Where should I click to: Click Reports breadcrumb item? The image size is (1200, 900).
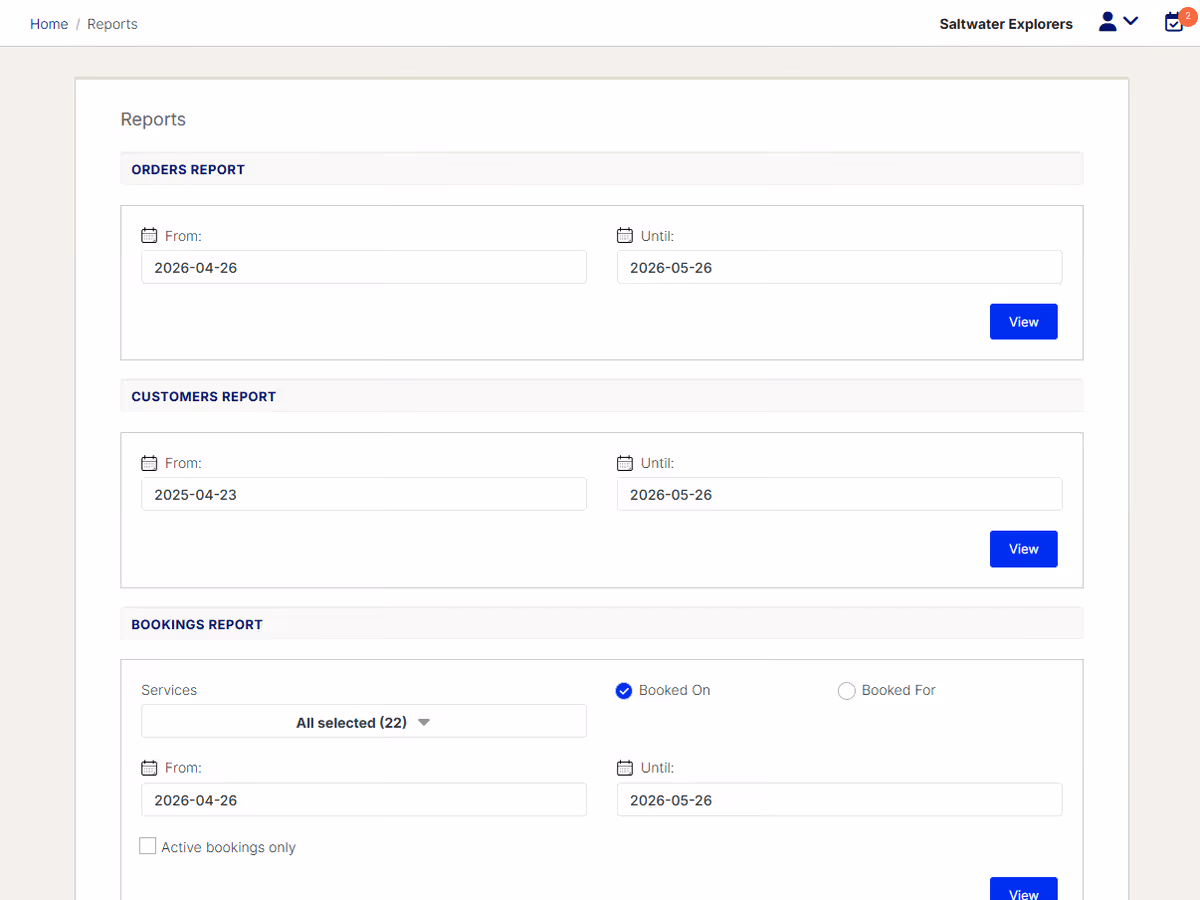[x=112, y=24]
